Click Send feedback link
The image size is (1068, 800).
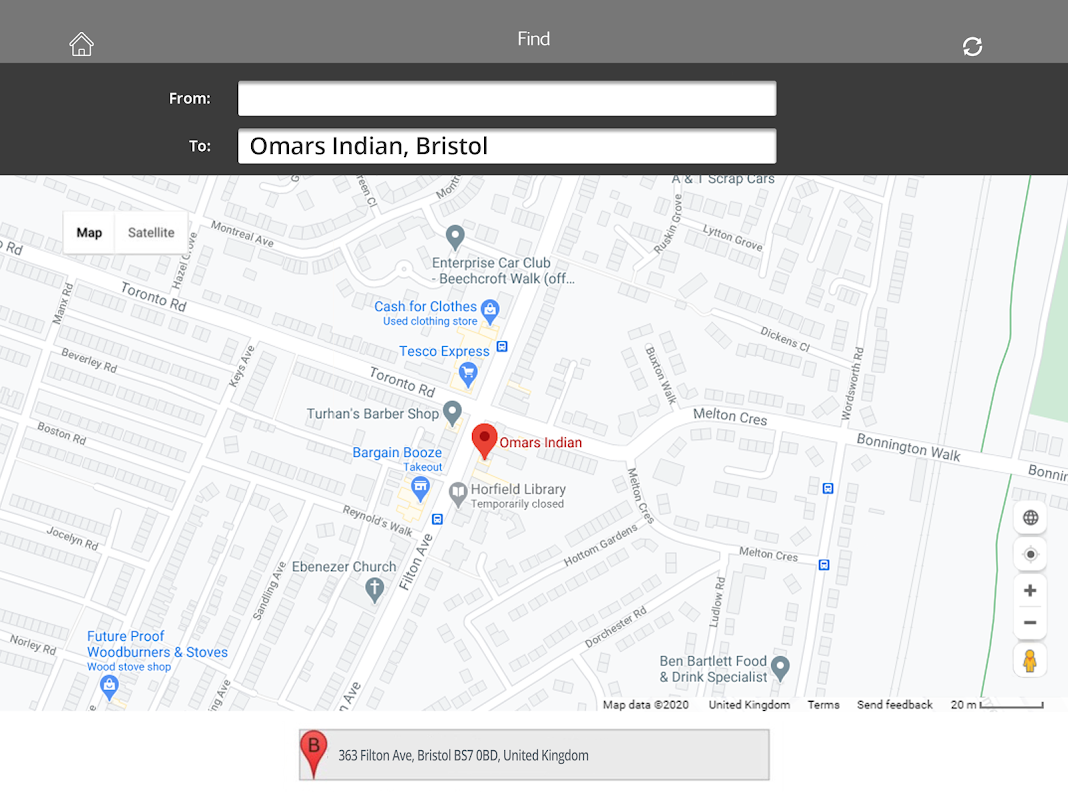point(894,705)
